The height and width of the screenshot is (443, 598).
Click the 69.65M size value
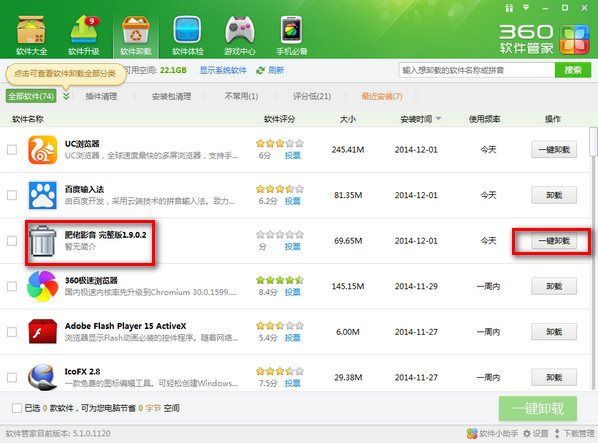tap(348, 241)
